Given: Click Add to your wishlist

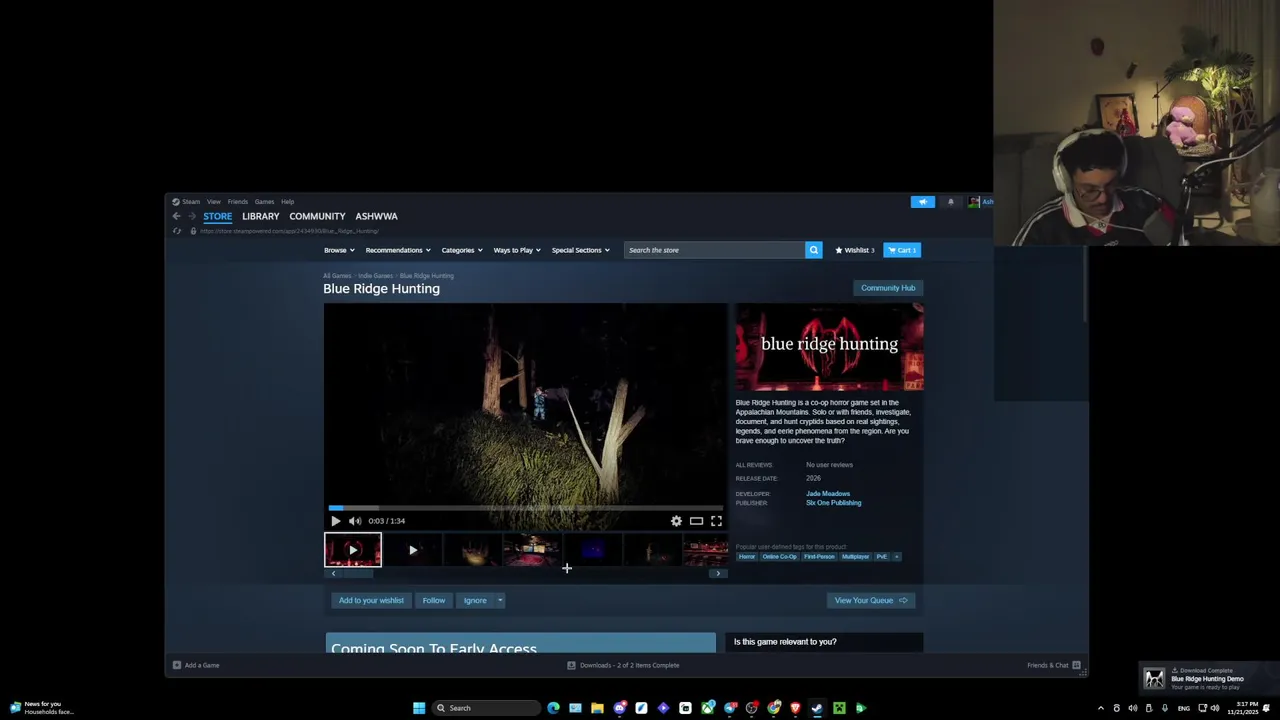Looking at the screenshot, I should [x=371, y=601].
